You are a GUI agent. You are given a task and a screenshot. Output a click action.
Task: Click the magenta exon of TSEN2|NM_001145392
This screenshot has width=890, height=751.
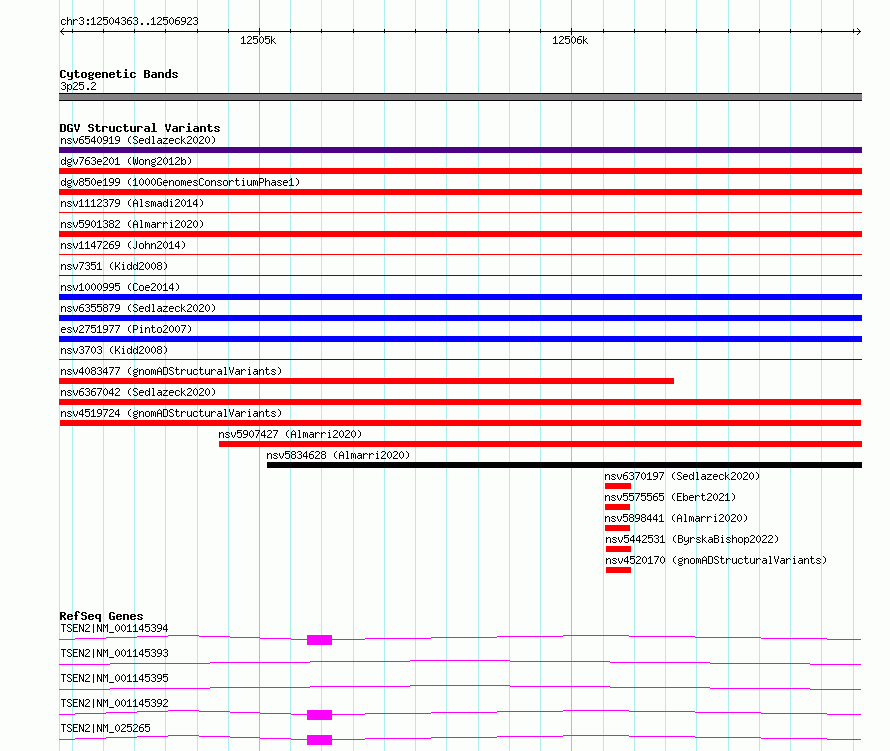coord(320,715)
